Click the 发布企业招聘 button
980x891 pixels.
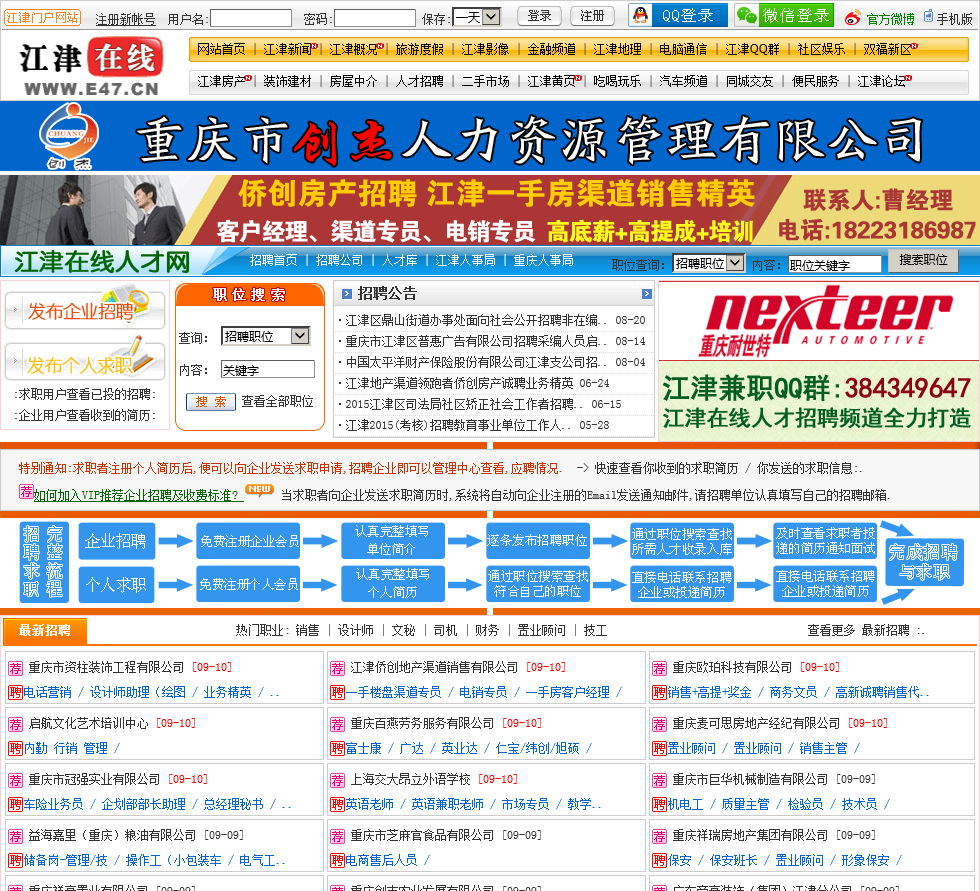click(85, 310)
